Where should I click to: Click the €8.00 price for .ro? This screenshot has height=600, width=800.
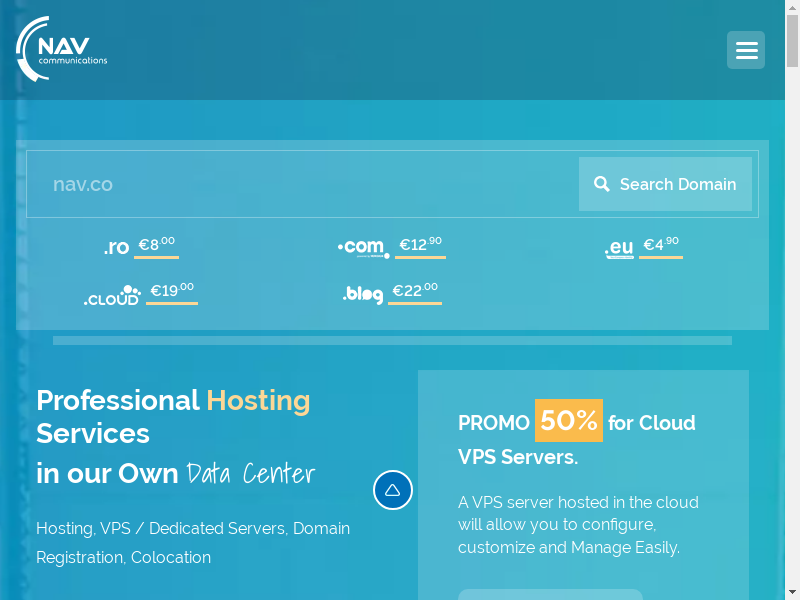156,245
